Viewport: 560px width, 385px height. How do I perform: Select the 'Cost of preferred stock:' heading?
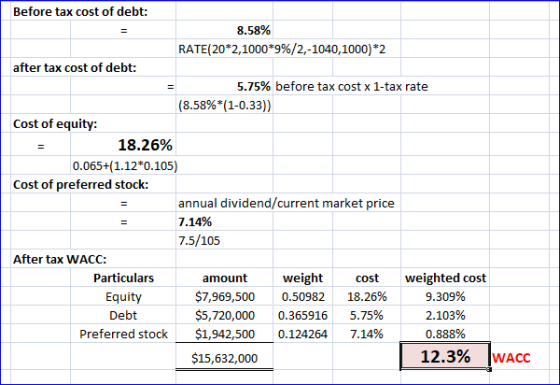[x=81, y=185]
